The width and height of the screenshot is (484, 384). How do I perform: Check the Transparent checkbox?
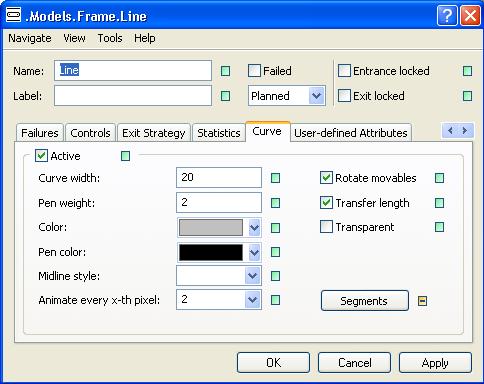[x=326, y=227]
